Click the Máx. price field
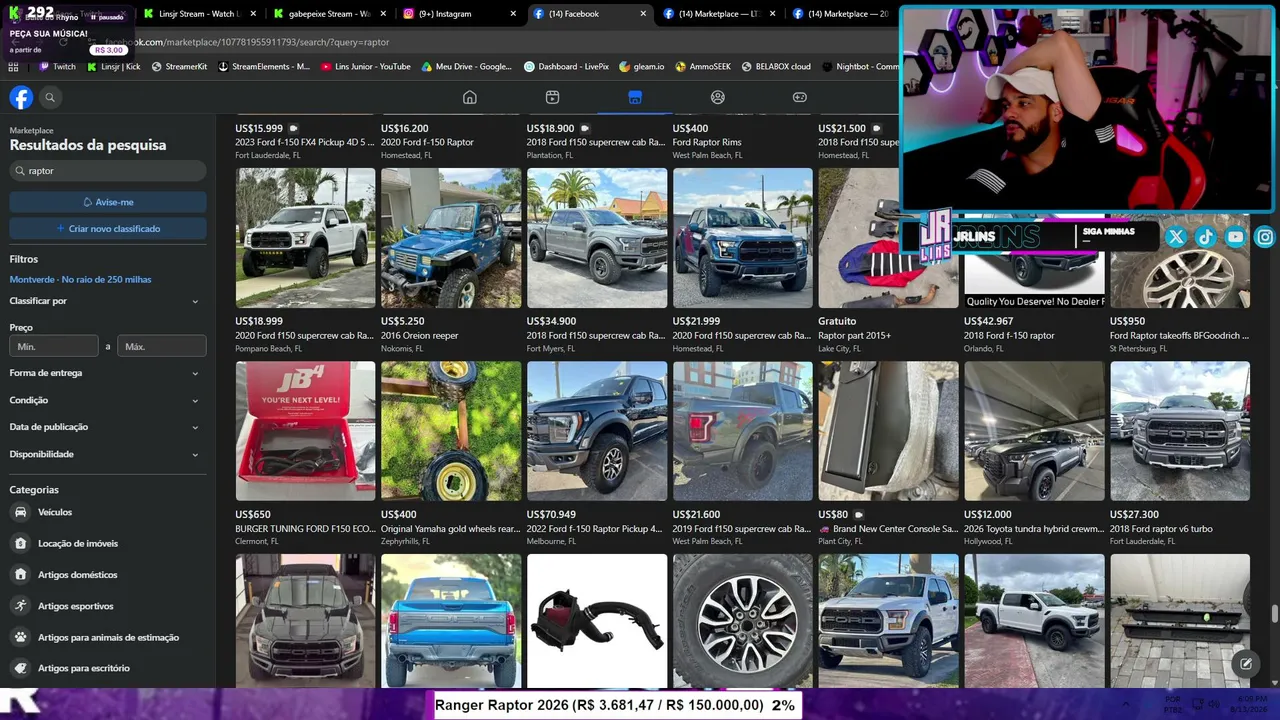 [x=162, y=346]
